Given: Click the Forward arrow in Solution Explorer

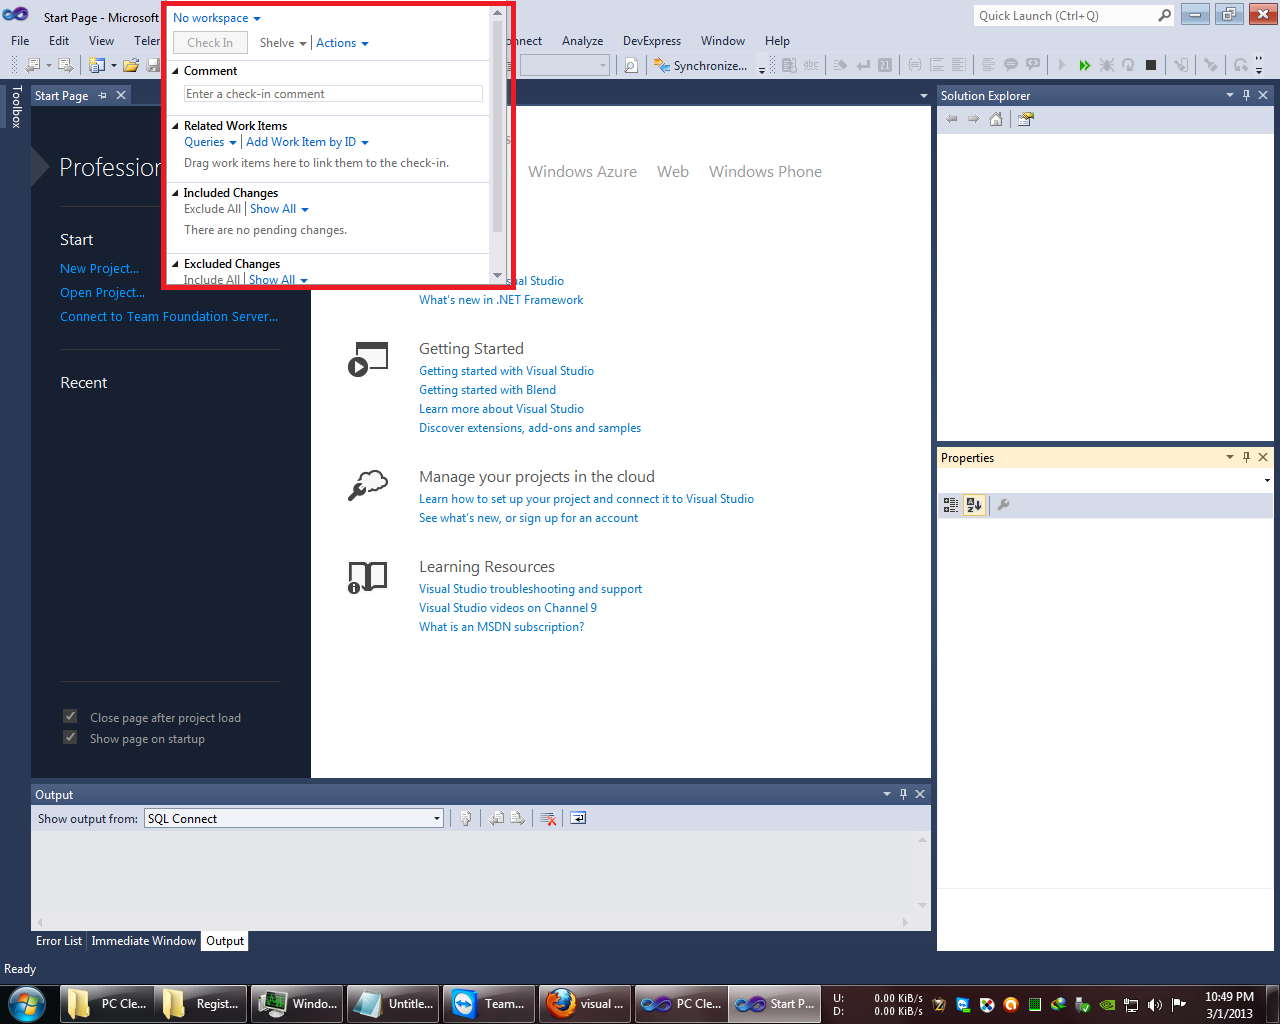Looking at the screenshot, I should click(x=974, y=119).
